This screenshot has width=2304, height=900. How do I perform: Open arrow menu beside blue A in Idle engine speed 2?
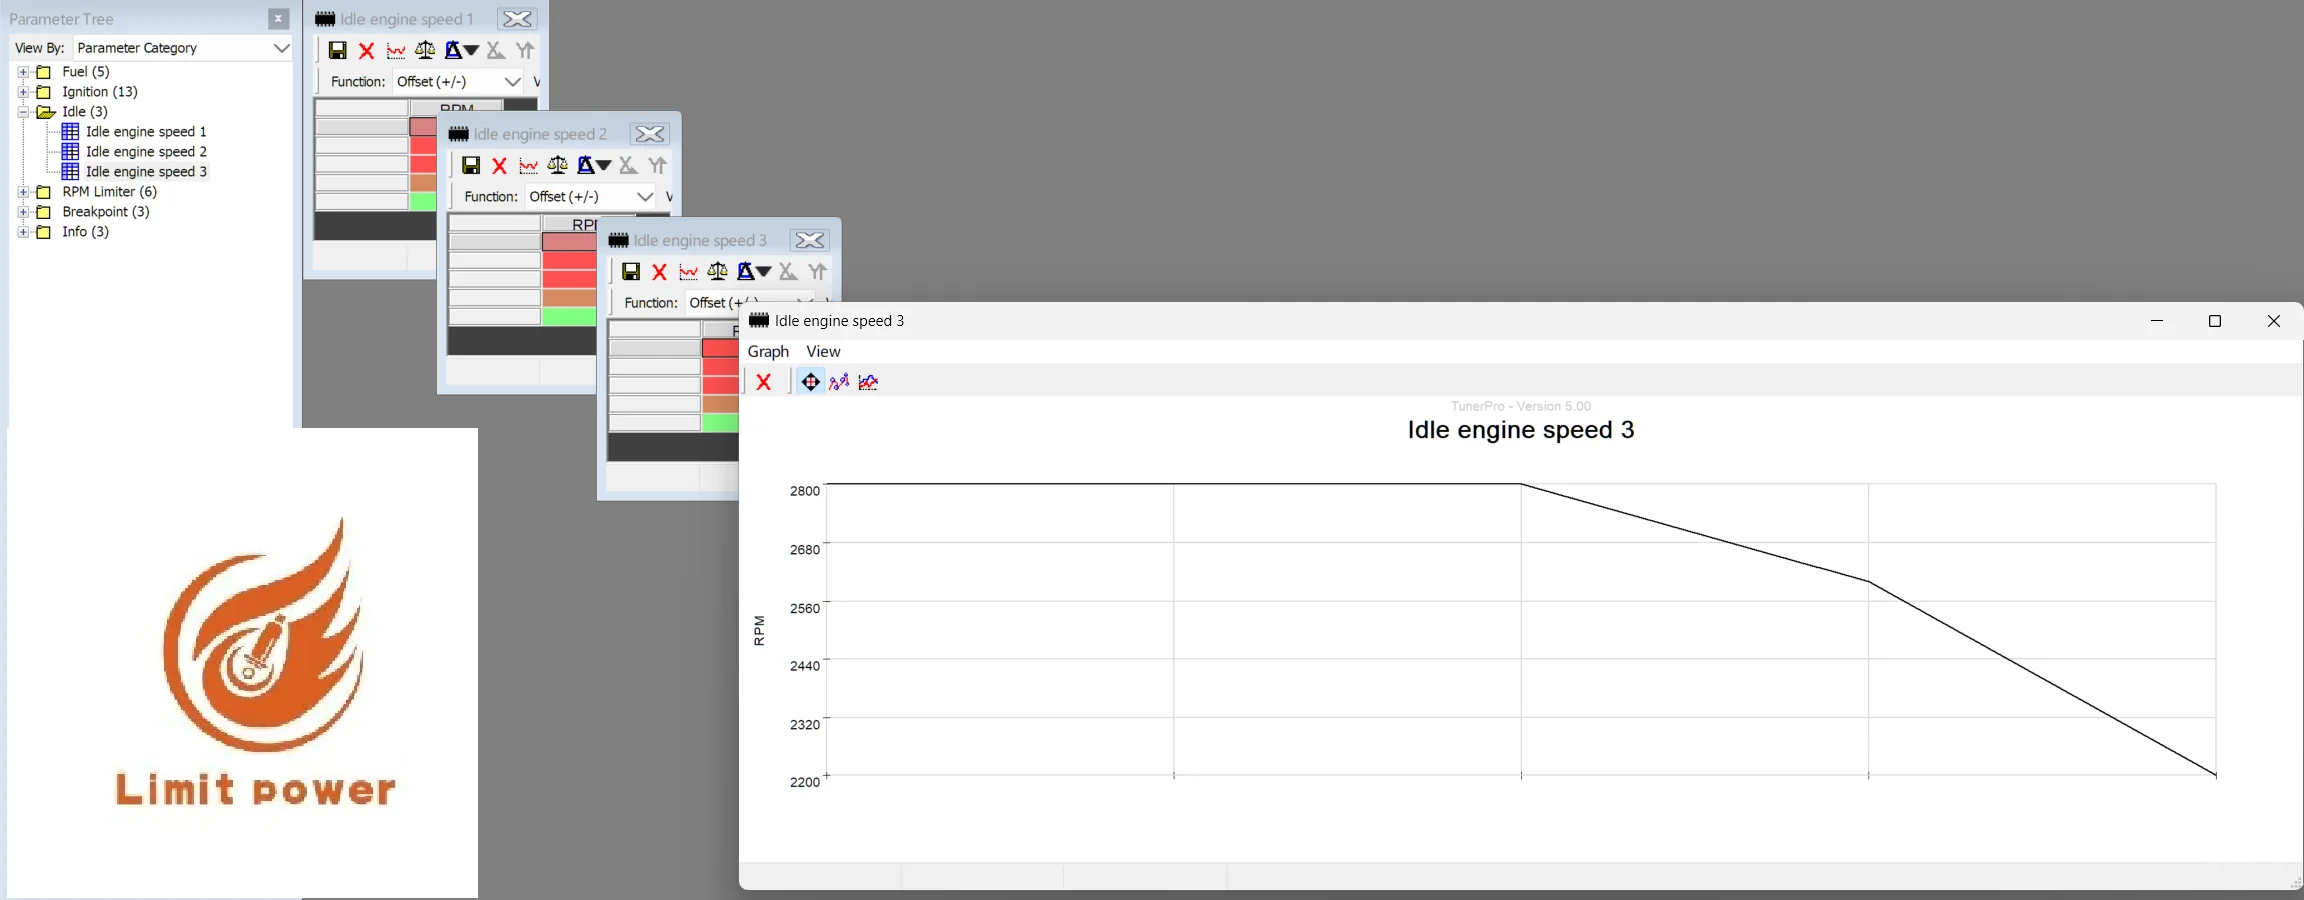604,166
